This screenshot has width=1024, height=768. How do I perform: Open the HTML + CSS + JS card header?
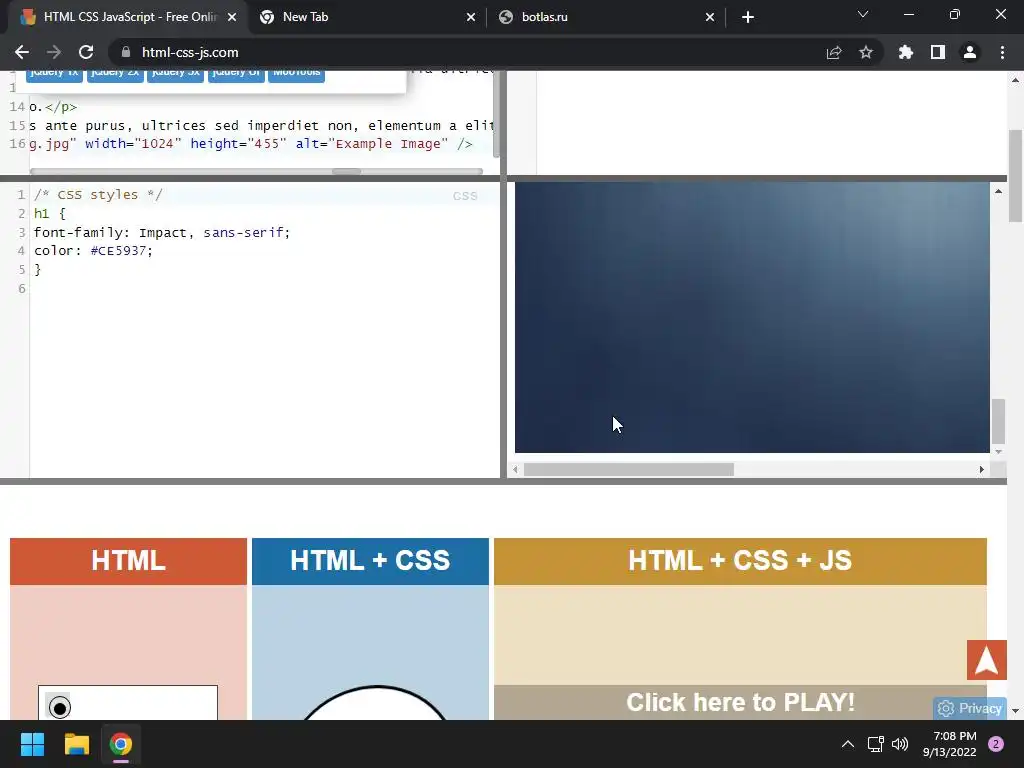tap(740, 561)
